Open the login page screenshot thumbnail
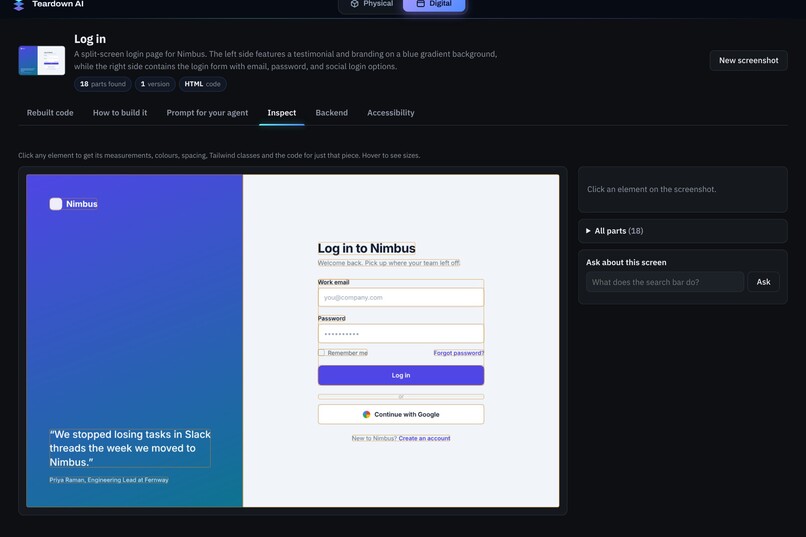This screenshot has height=537, width=806. [42, 60]
